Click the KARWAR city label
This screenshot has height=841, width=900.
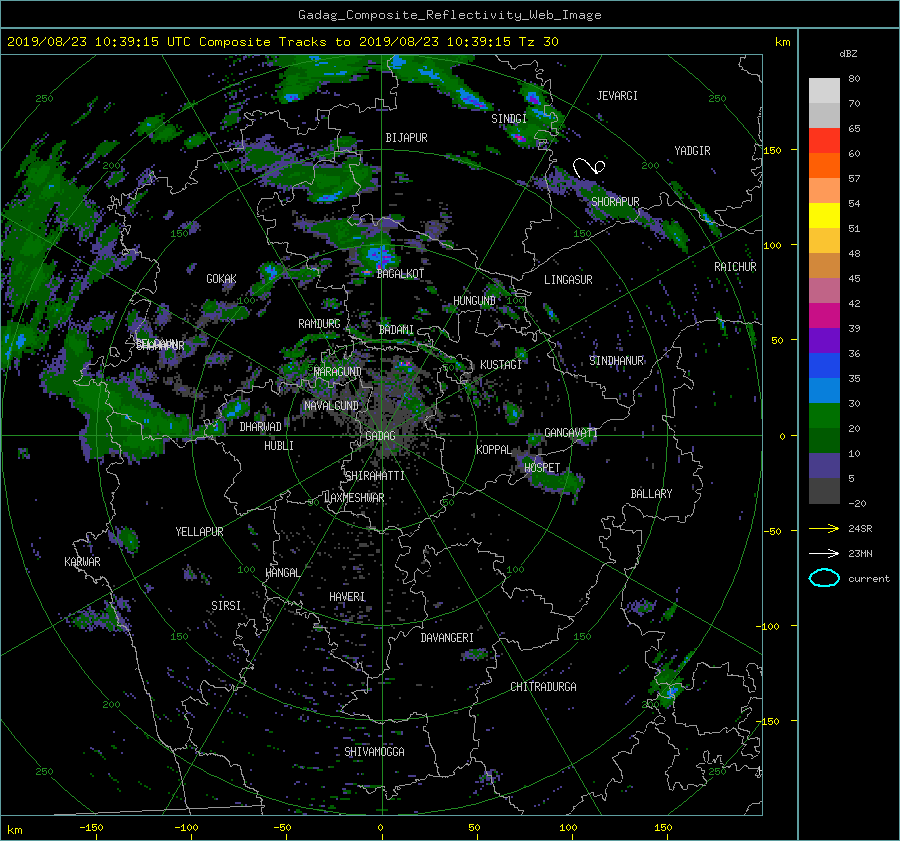82,562
